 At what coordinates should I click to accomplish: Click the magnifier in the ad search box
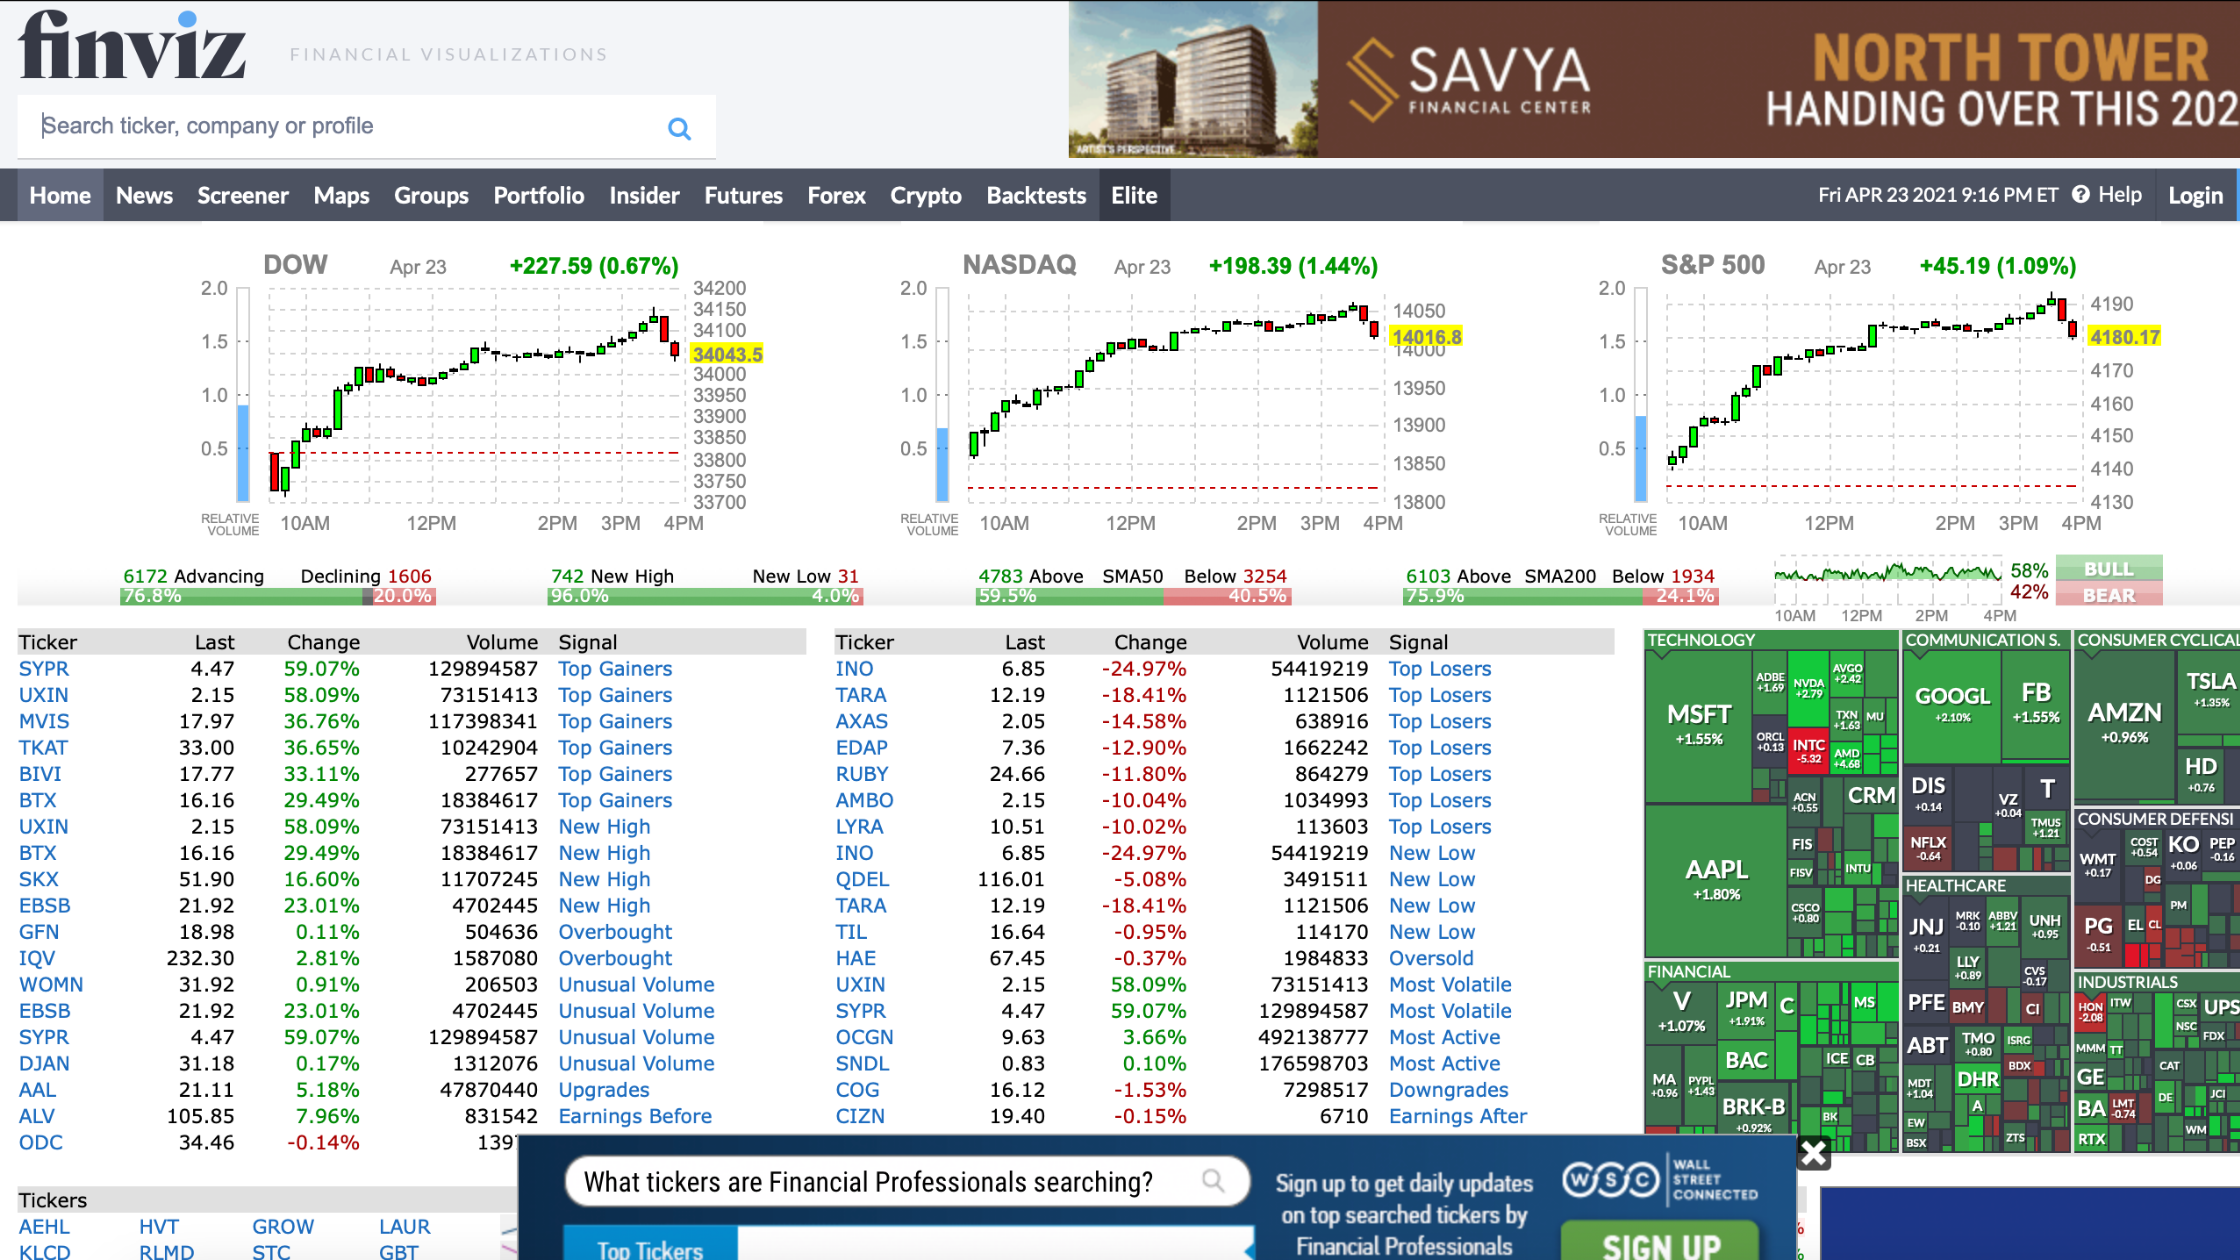click(x=1213, y=1181)
